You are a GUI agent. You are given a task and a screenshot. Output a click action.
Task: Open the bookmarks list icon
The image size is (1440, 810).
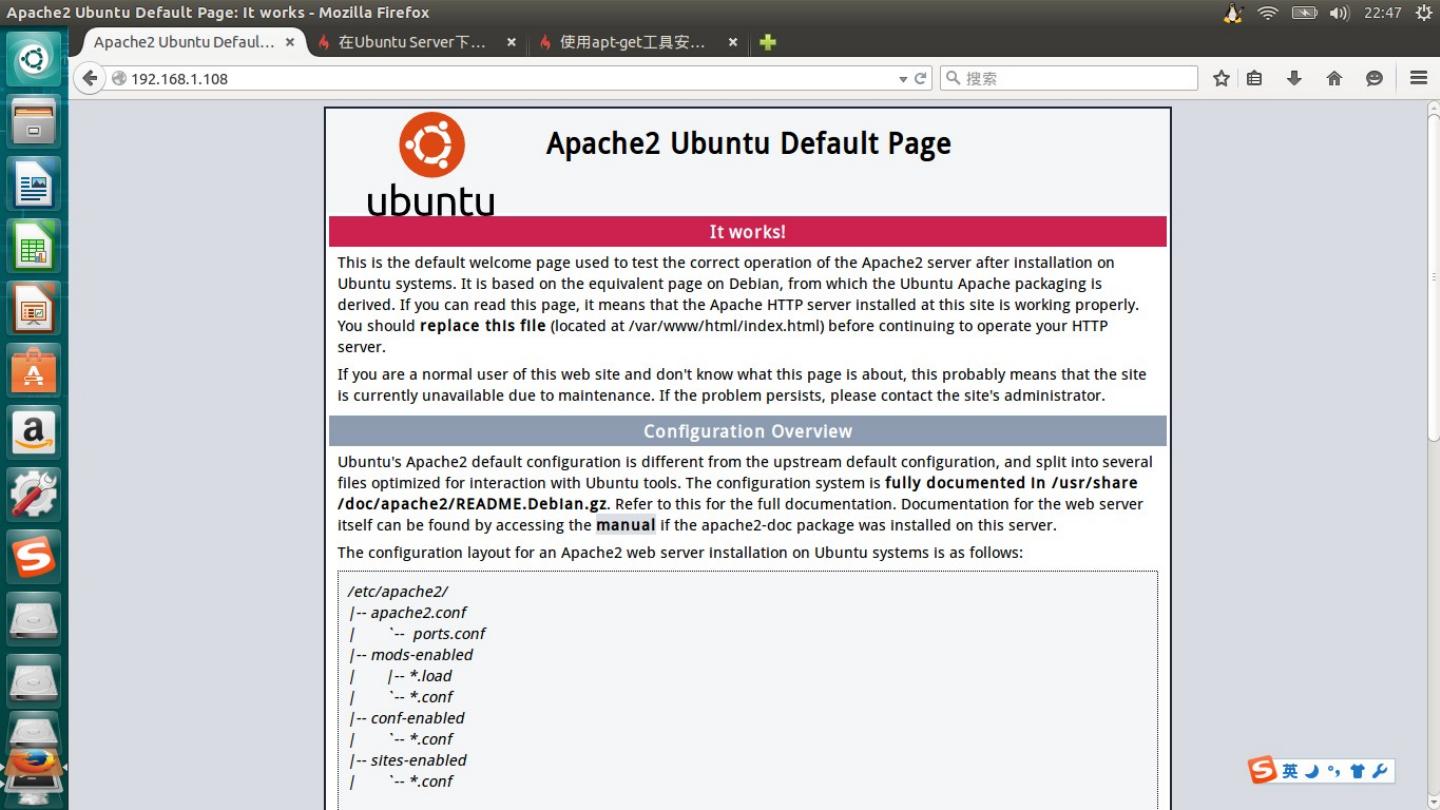pos(1254,78)
